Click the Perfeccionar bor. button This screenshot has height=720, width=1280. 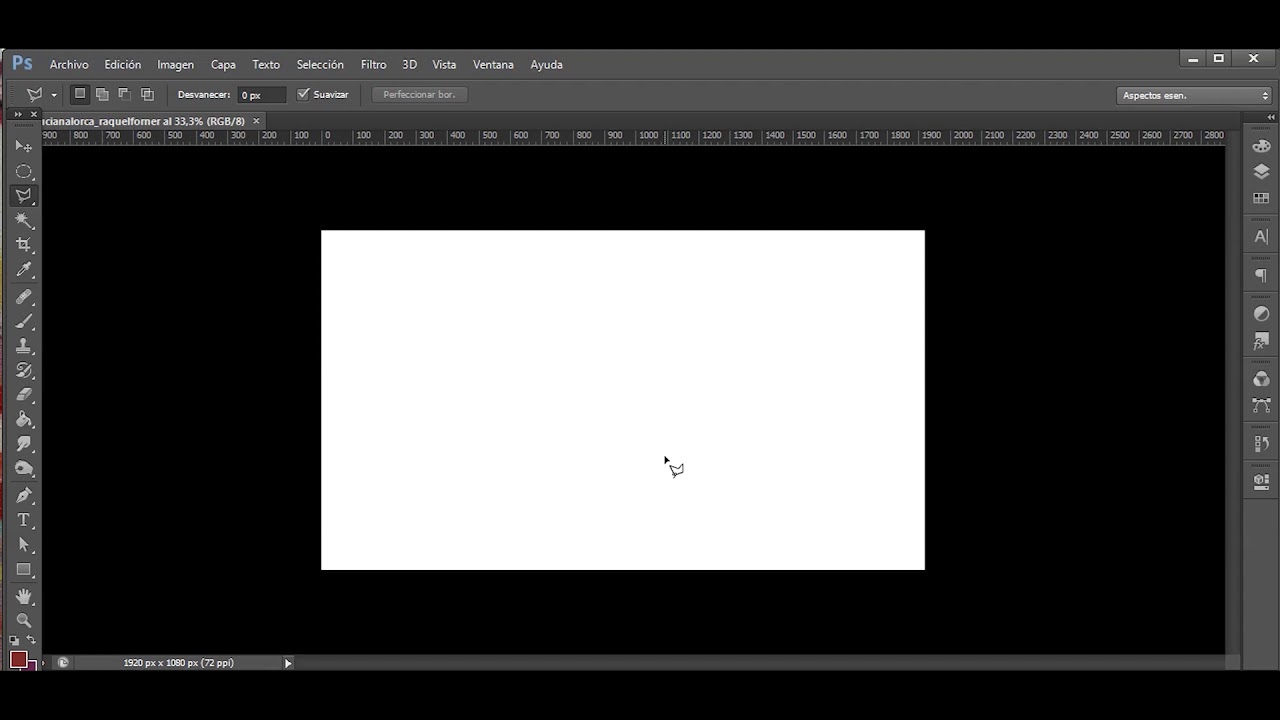click(419, 94)
